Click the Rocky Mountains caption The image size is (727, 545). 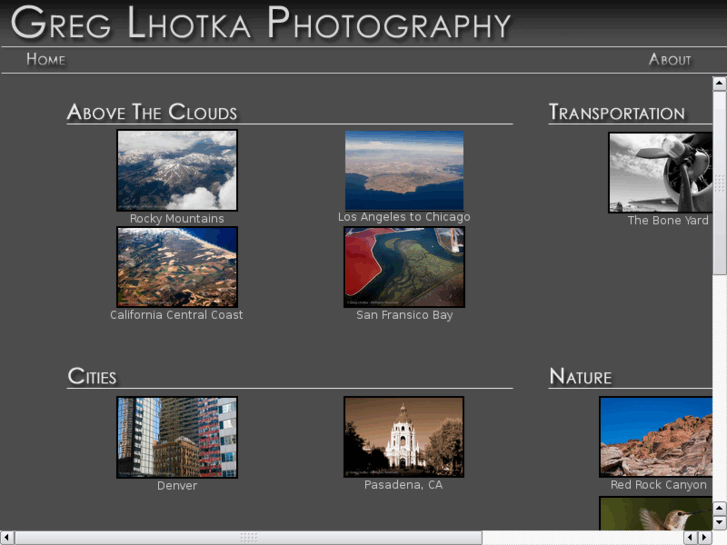point(177,218)
